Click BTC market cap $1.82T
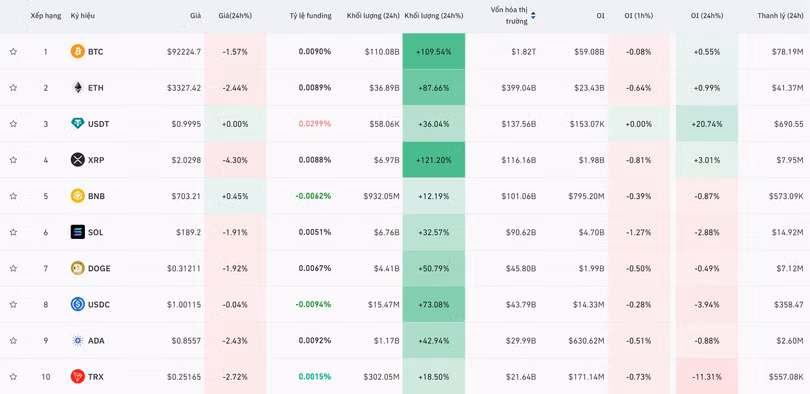Viewport: 810px width, 394px height. pyautogui.click(x=524, y=52)
